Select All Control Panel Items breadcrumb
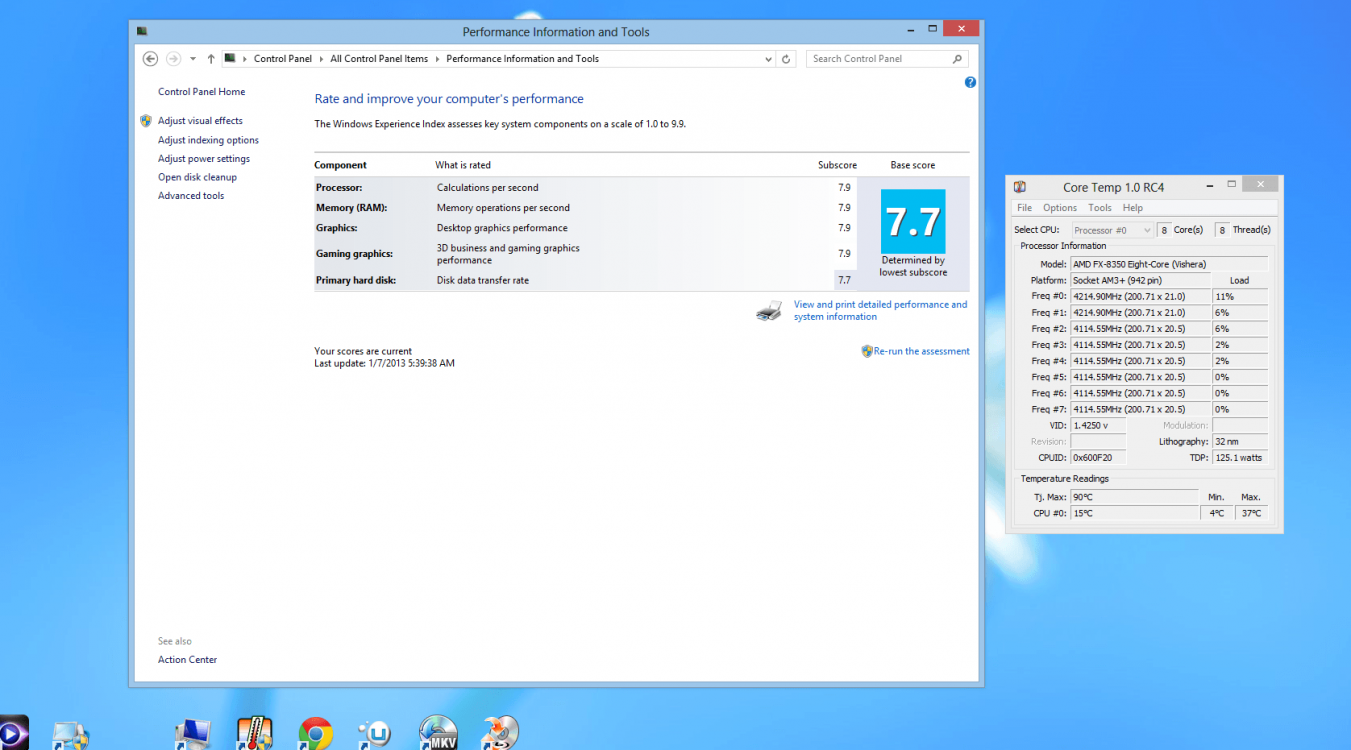 click(x=379, y=59)
